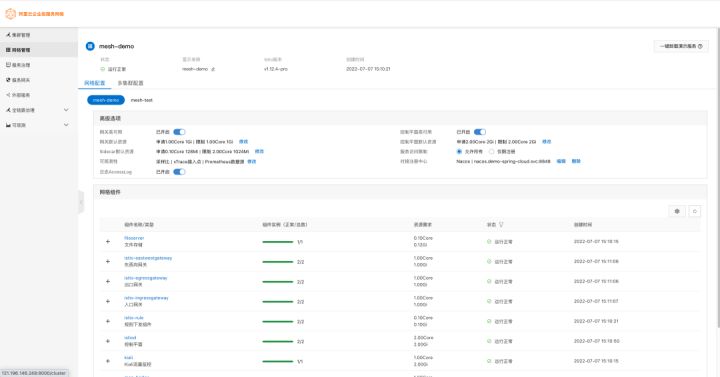The width and height of the screenshot is (720, 377).
Task: Click the one-click deploy demo service button
Action: (x=681, y=46)
